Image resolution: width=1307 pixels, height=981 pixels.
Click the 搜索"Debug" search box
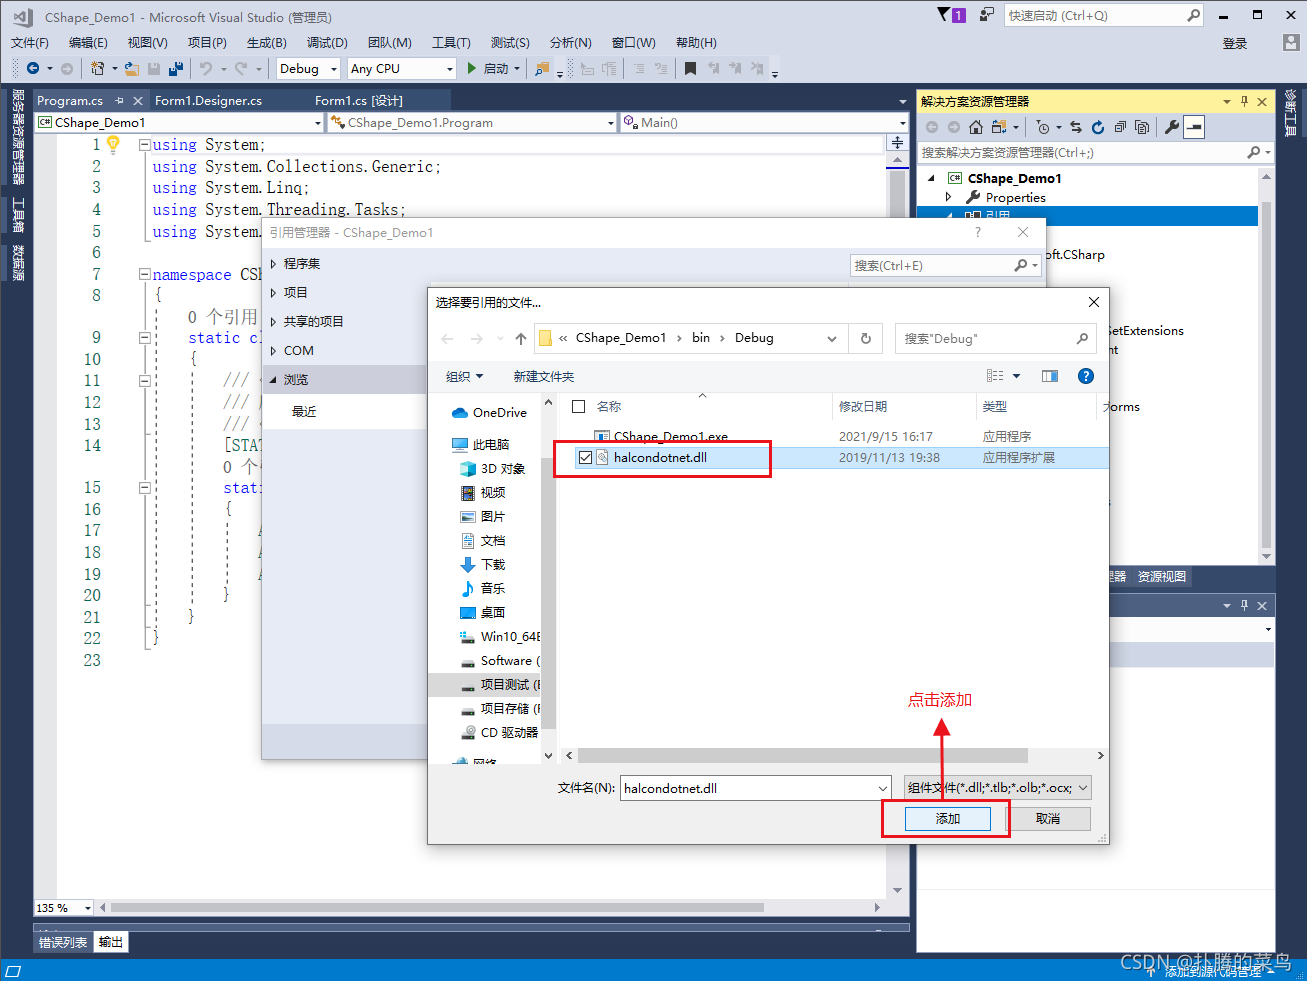pos(995,338)
